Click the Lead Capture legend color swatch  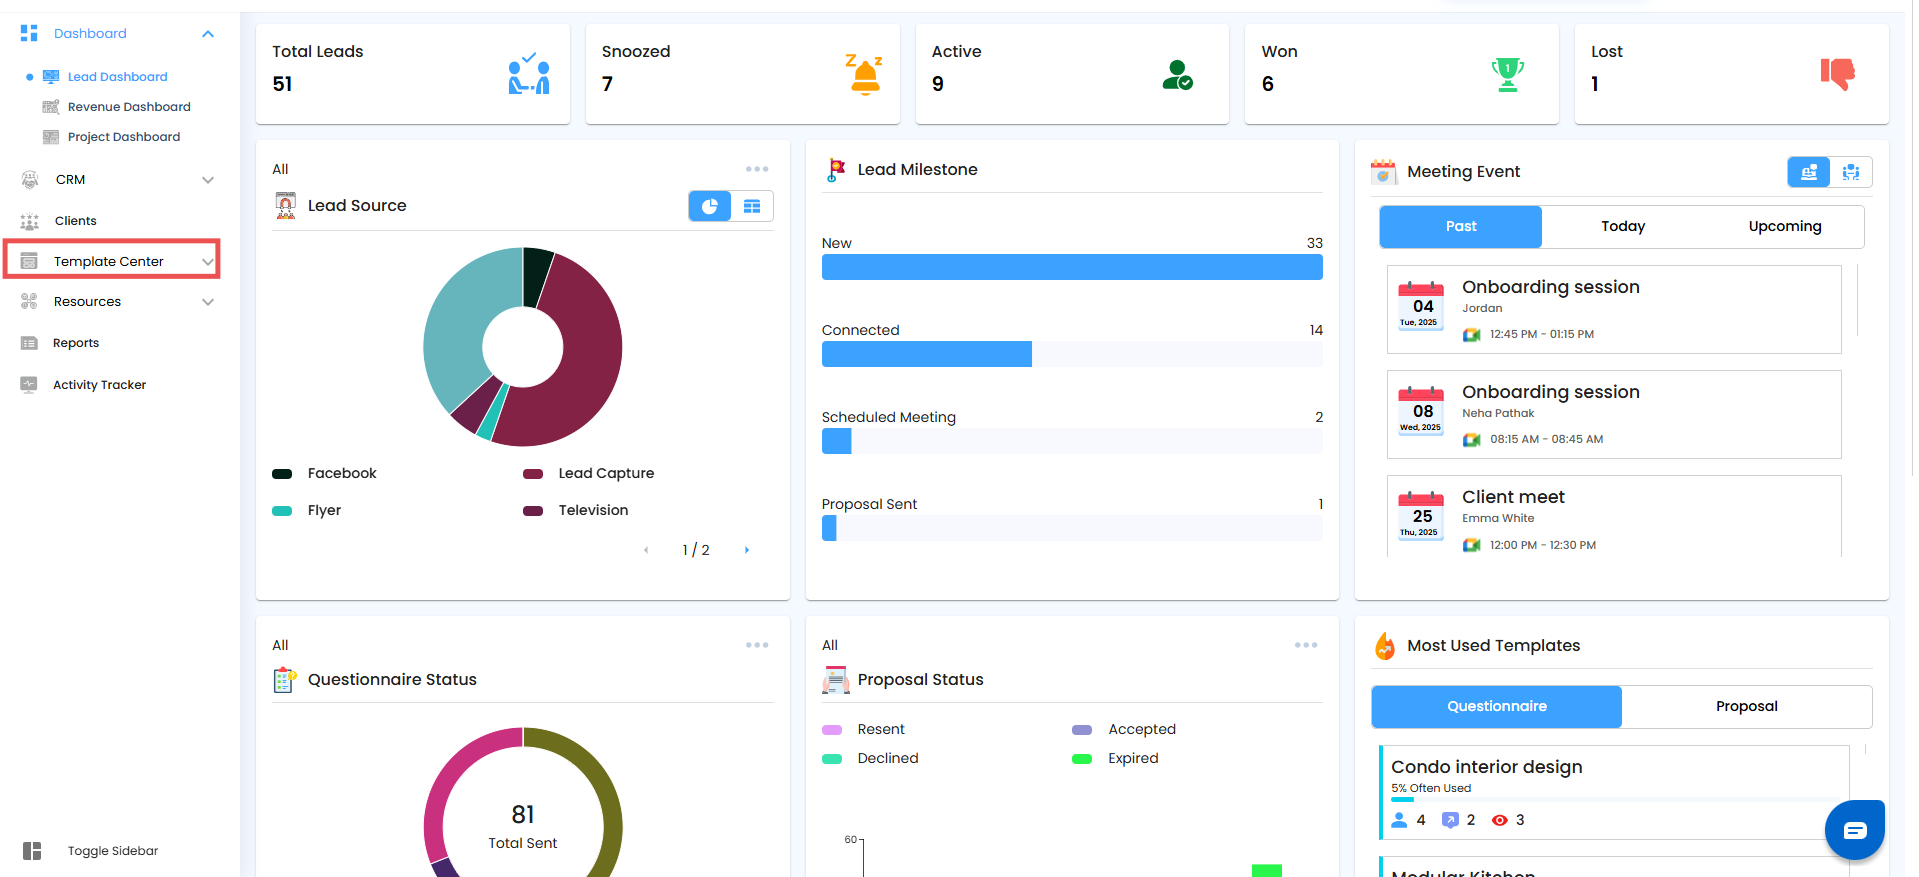tap(533, 474)
